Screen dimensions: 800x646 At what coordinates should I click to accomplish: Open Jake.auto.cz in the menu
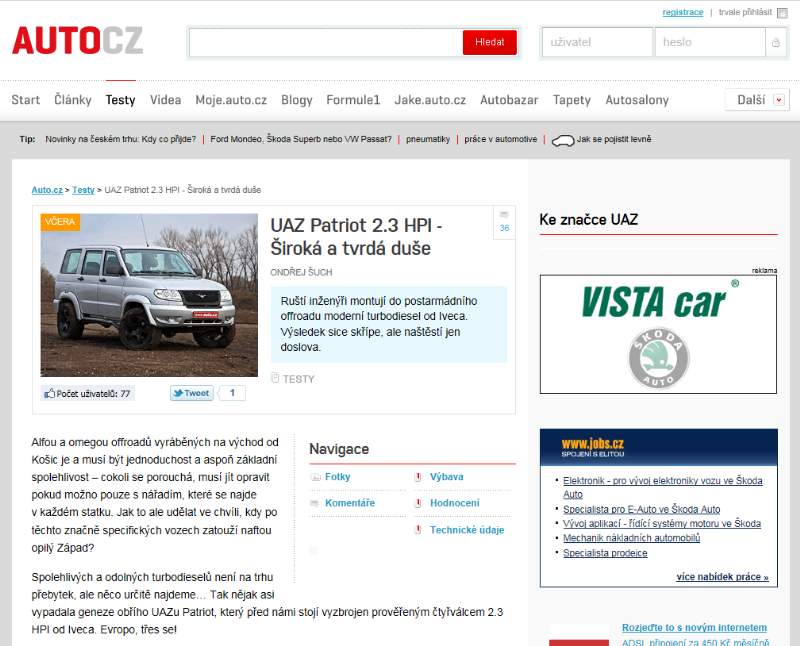click(x=430, y=100)
